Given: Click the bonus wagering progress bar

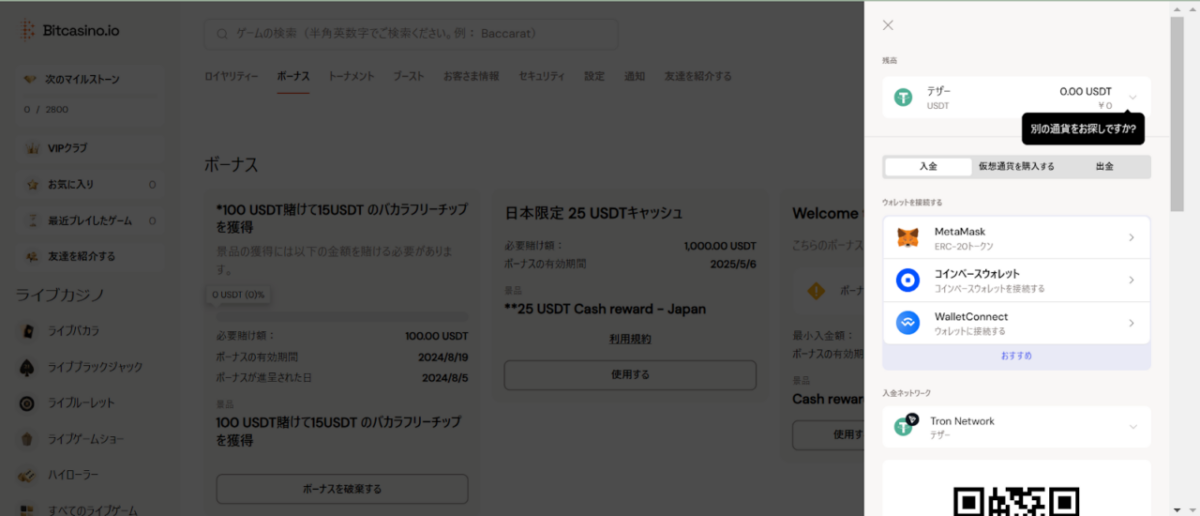Looking at the screenshot, I should pos(342,316).
